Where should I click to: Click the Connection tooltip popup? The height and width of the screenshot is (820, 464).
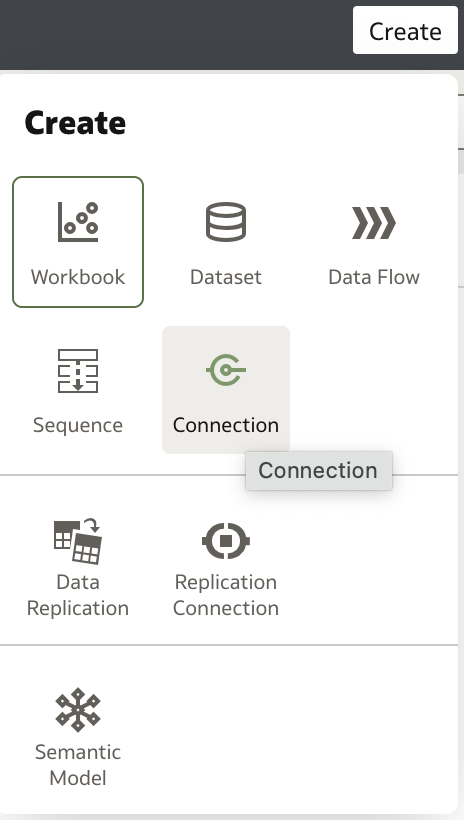(x=319, y=471)
